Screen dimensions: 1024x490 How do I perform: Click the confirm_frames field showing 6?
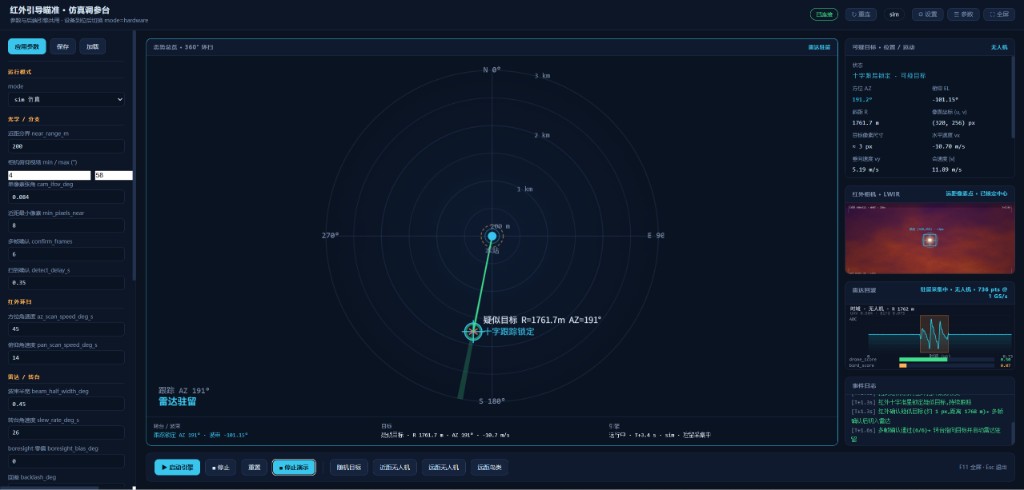[x=66, y=254]
